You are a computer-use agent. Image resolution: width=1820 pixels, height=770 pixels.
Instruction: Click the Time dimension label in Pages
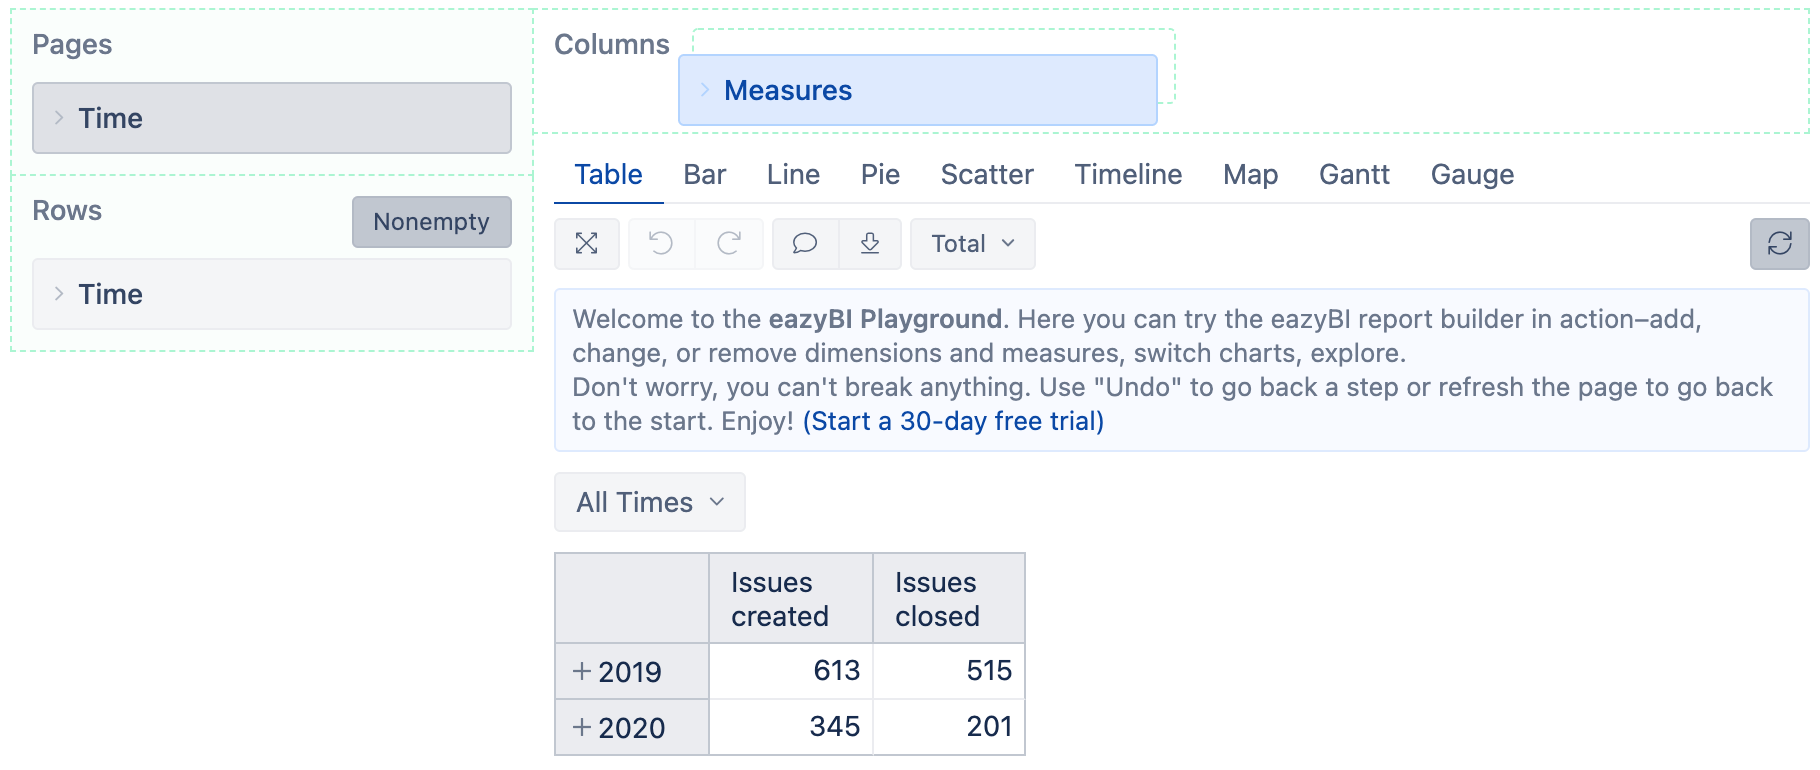click(111, 118)
